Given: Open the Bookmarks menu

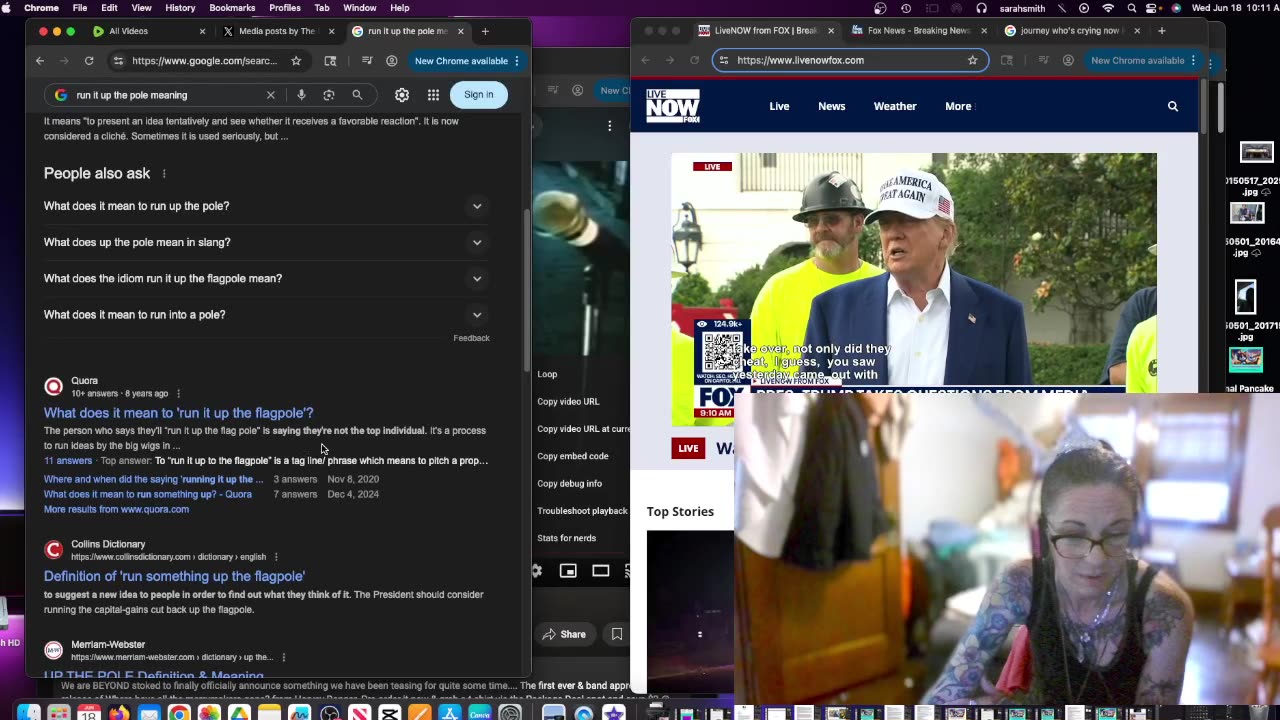Looking at the screenshot, I should pyautogui.click(x=232, y=8).
